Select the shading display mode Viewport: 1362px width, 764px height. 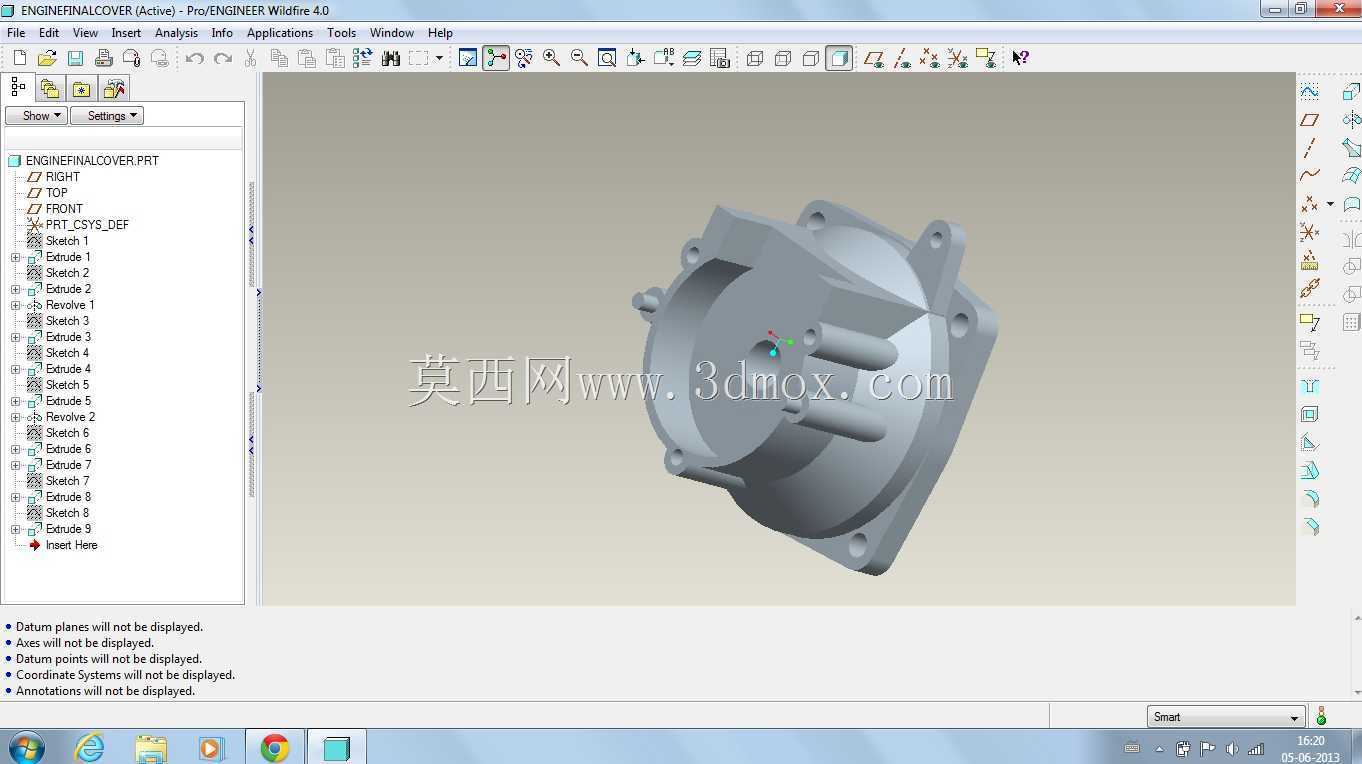click(x=839, y=58)
